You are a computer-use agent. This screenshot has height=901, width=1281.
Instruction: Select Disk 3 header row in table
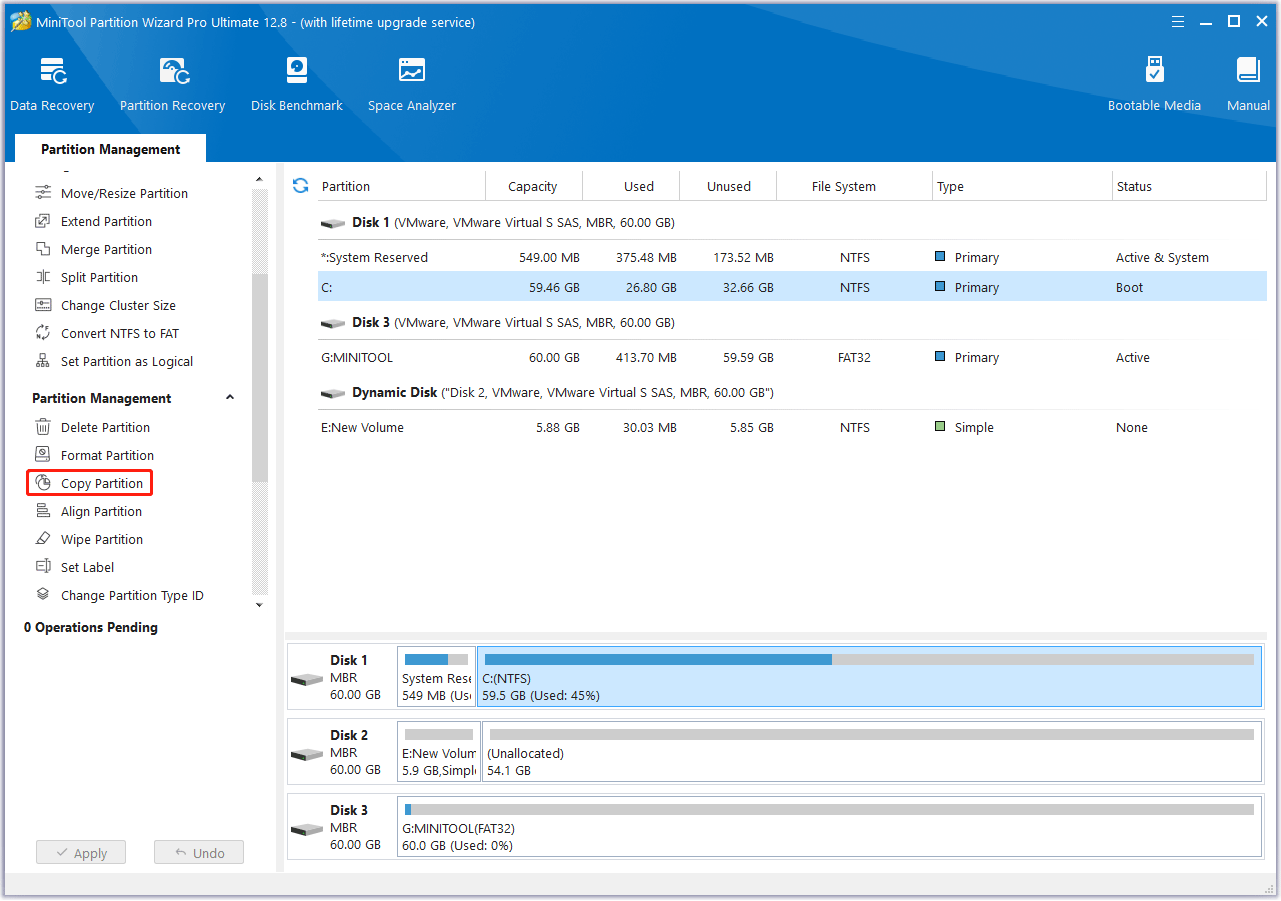click(x=792, y=322)
